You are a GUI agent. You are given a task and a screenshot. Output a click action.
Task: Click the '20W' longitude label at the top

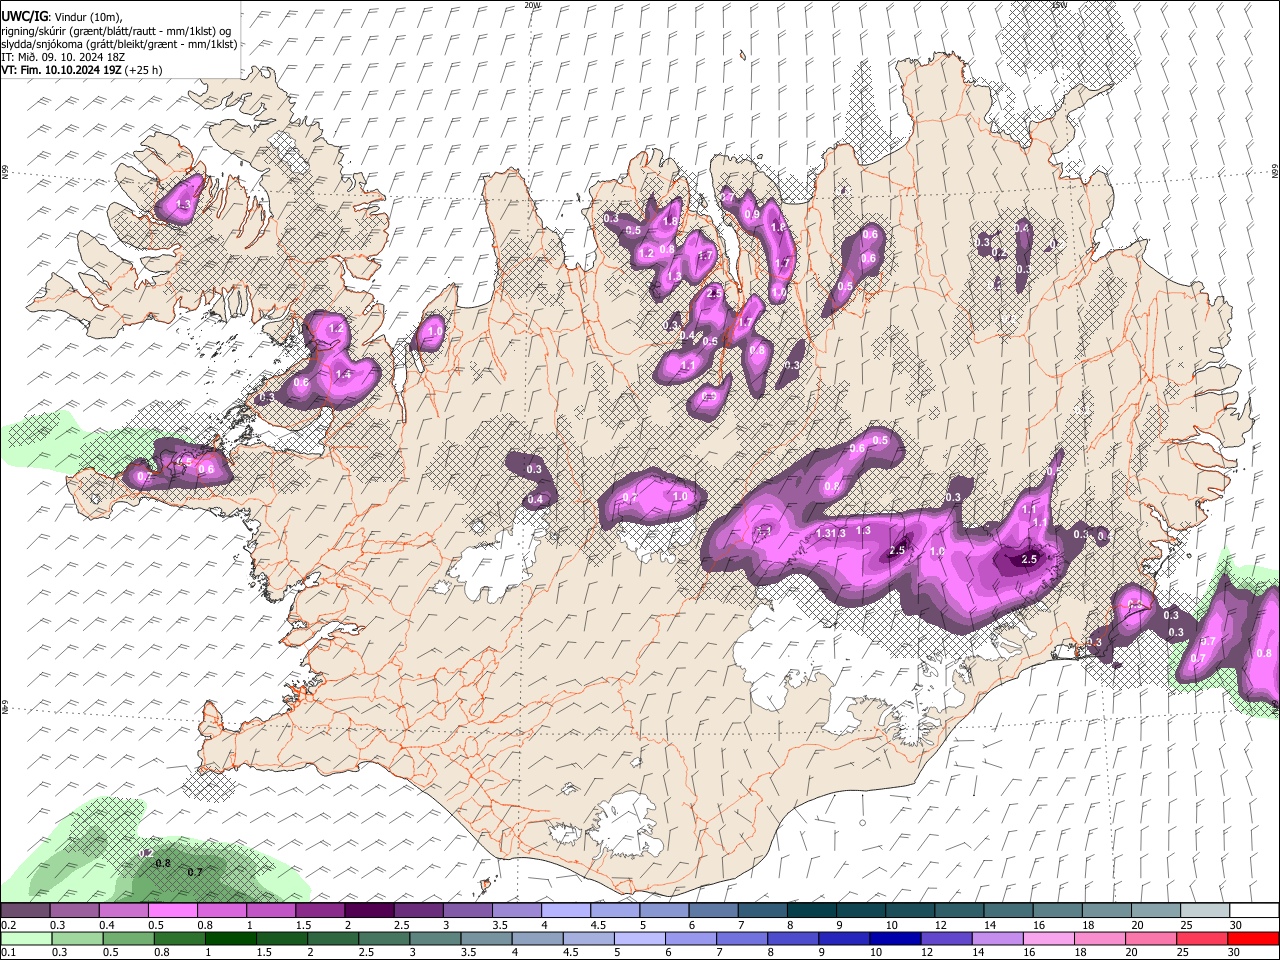[x=532, y=5]
